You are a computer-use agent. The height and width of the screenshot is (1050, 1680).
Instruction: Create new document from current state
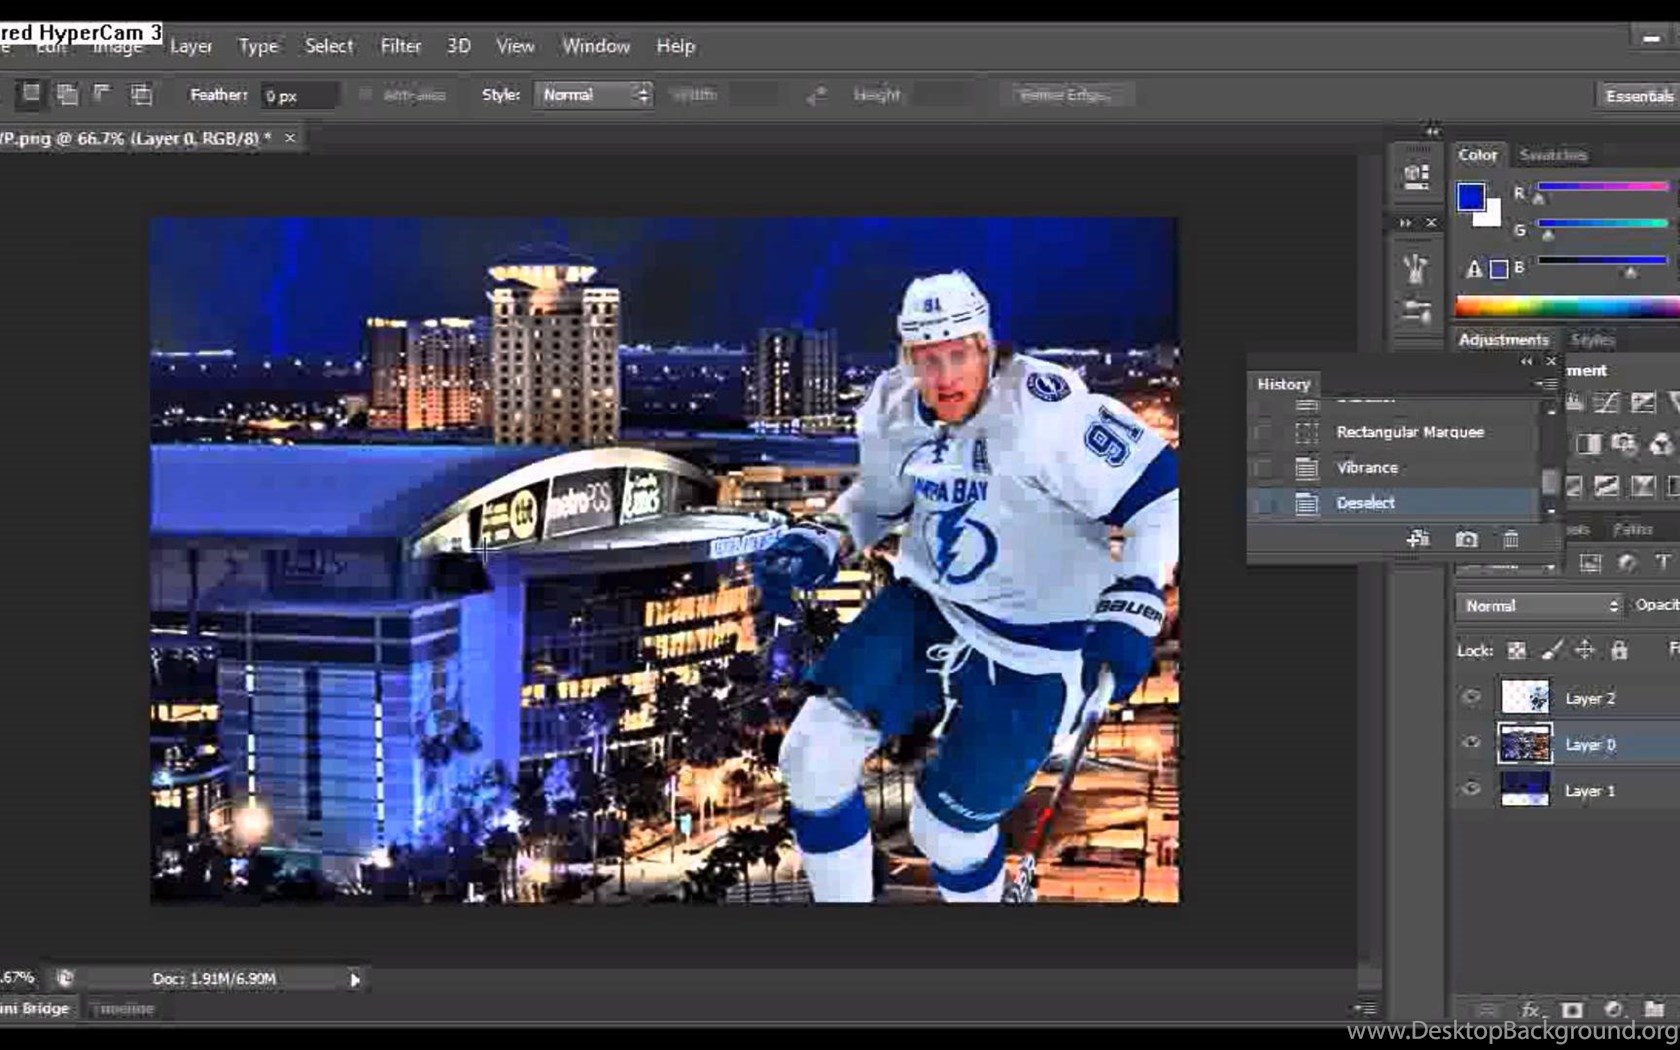pyautogui.click(x=1418, y=539)
